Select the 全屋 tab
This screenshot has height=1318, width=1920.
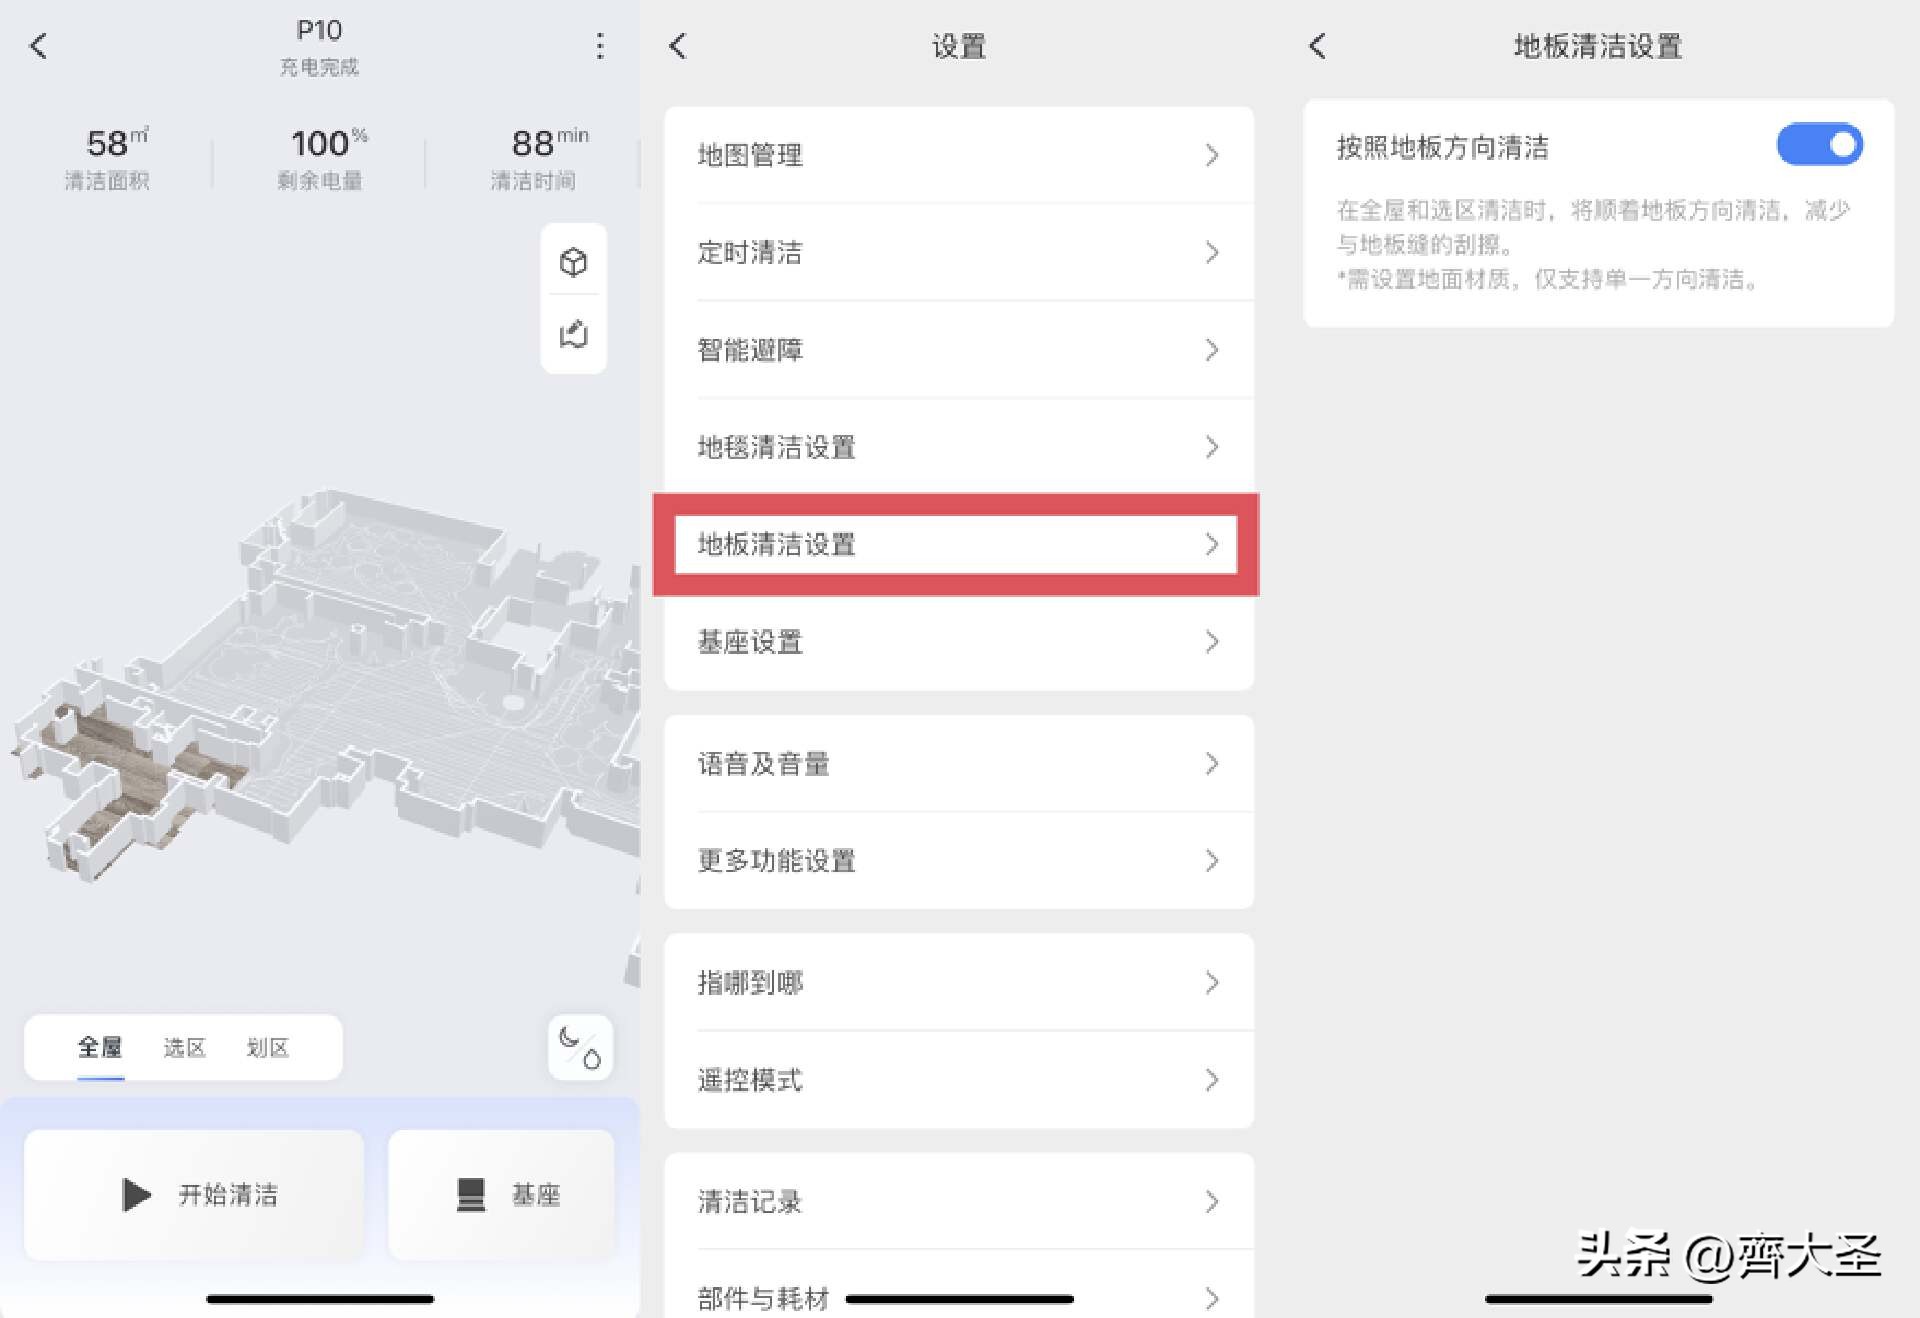coord(100,1047)
